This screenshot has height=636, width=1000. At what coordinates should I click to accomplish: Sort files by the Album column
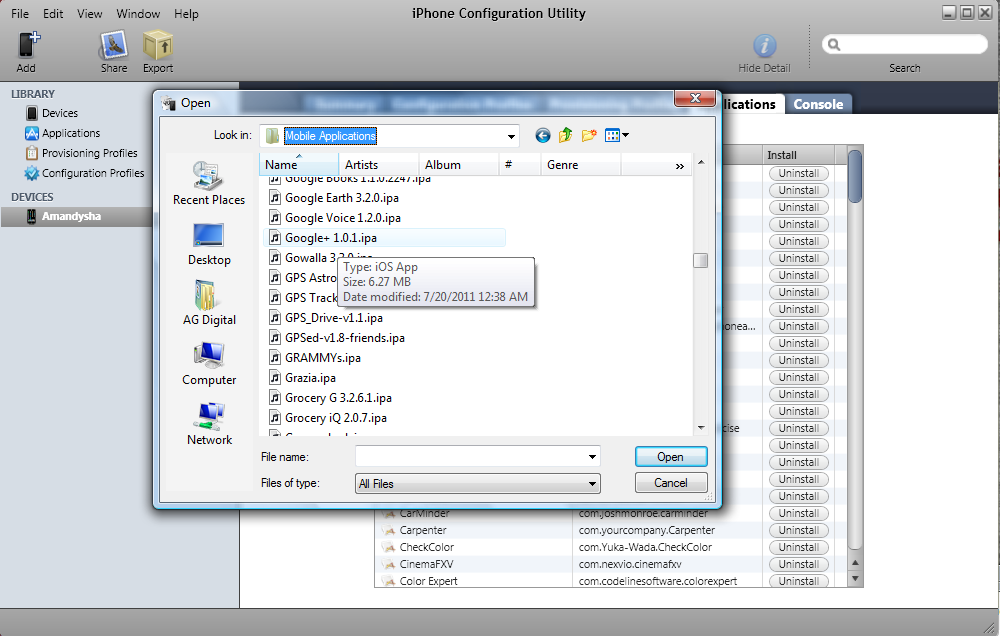coord(459,165)
